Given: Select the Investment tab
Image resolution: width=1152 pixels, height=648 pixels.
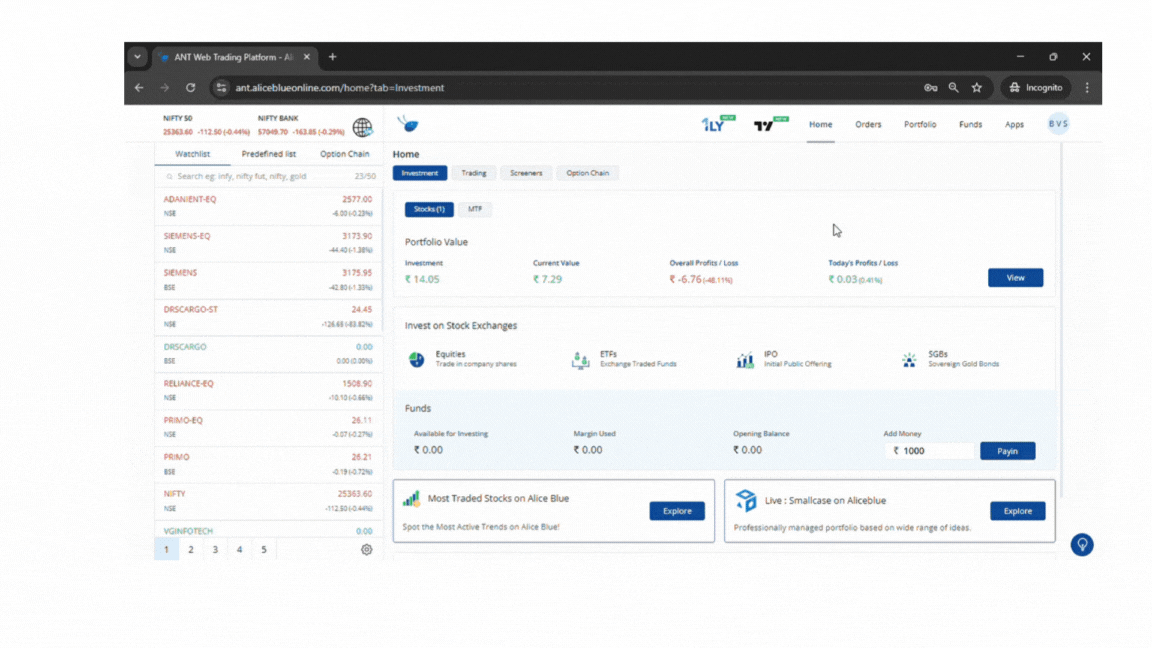Looking at the screenshot, I should (x=420, y=173).
